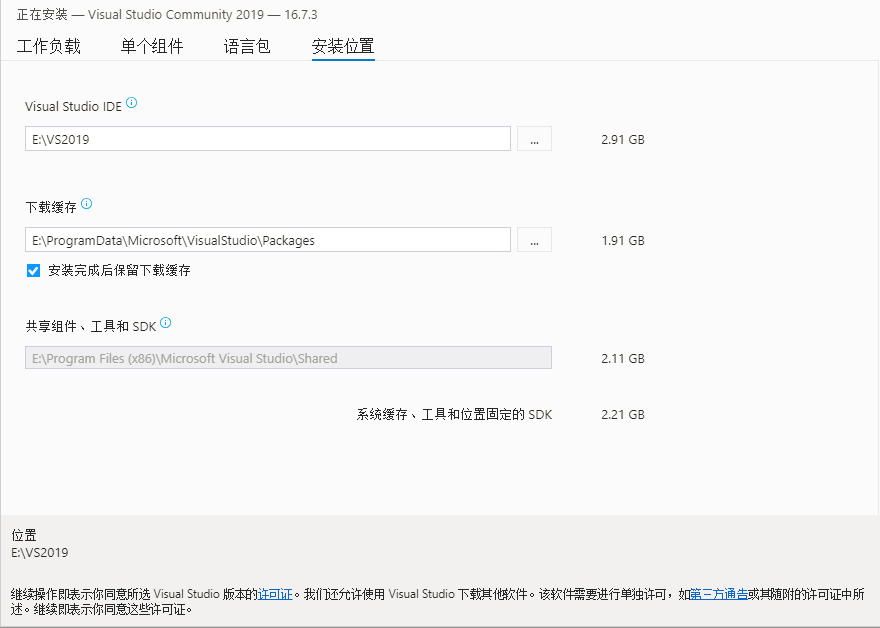Click the 系统缓存、工具和位置固定的 SDK label

tap(455, 414)
